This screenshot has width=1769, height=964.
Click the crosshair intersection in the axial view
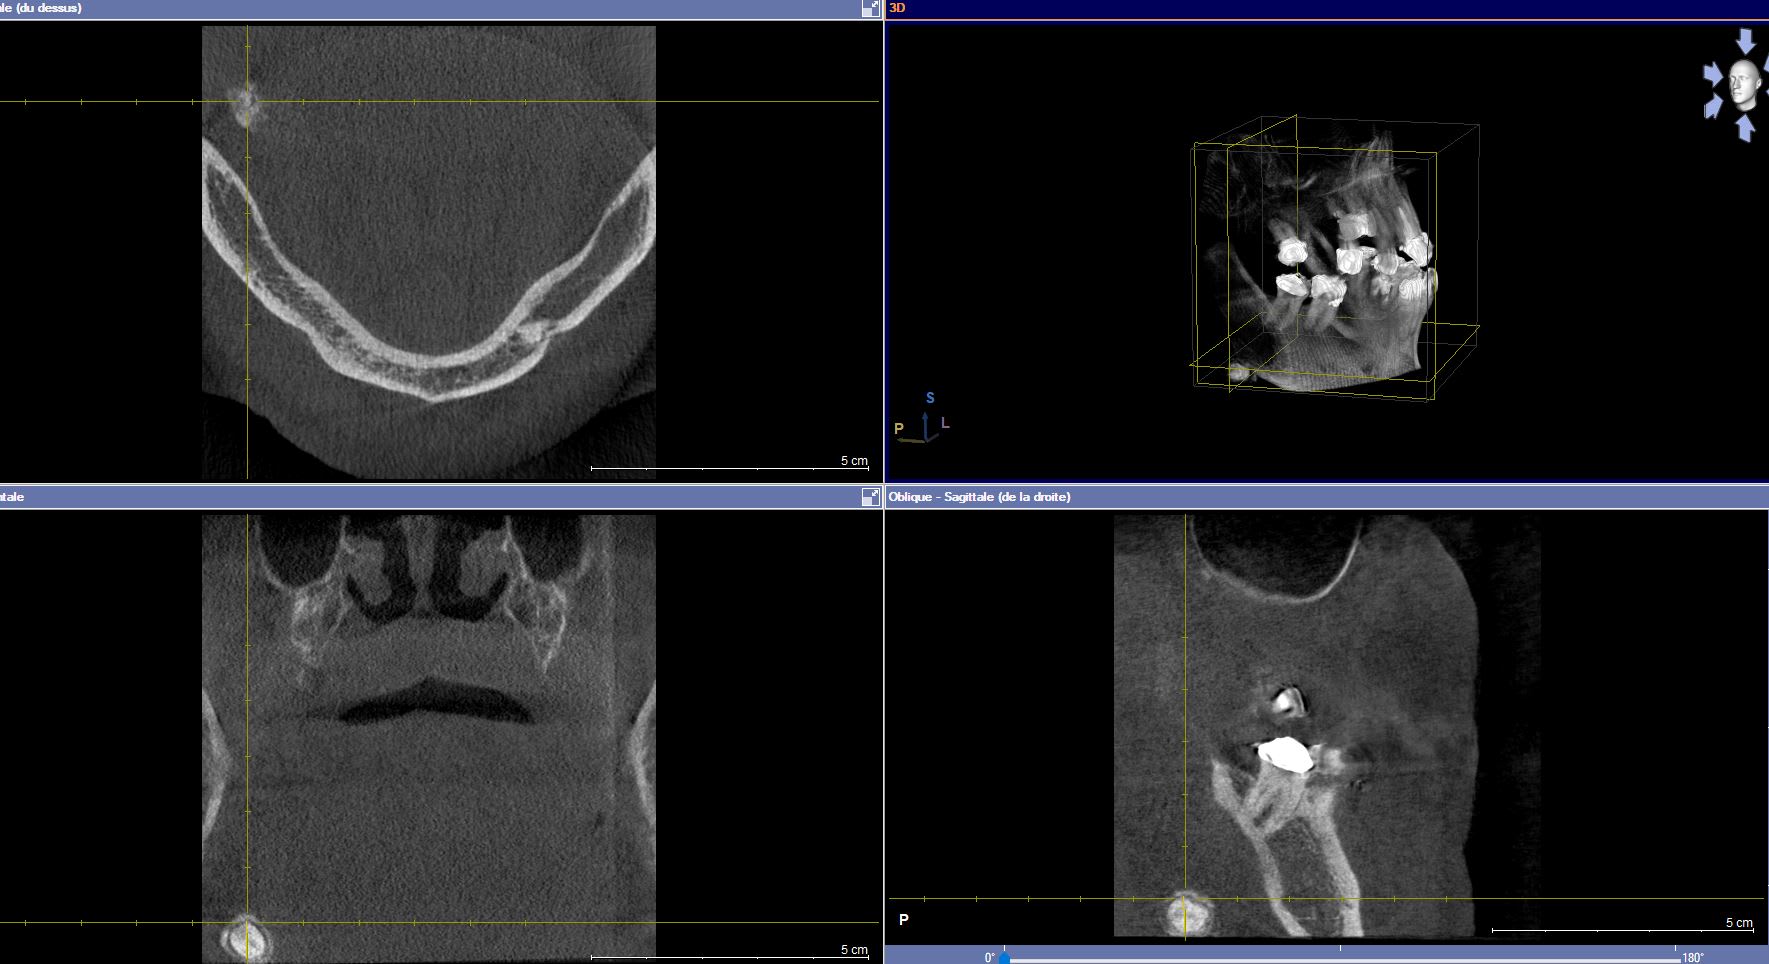pyautogui.click(x=247, y=101)
